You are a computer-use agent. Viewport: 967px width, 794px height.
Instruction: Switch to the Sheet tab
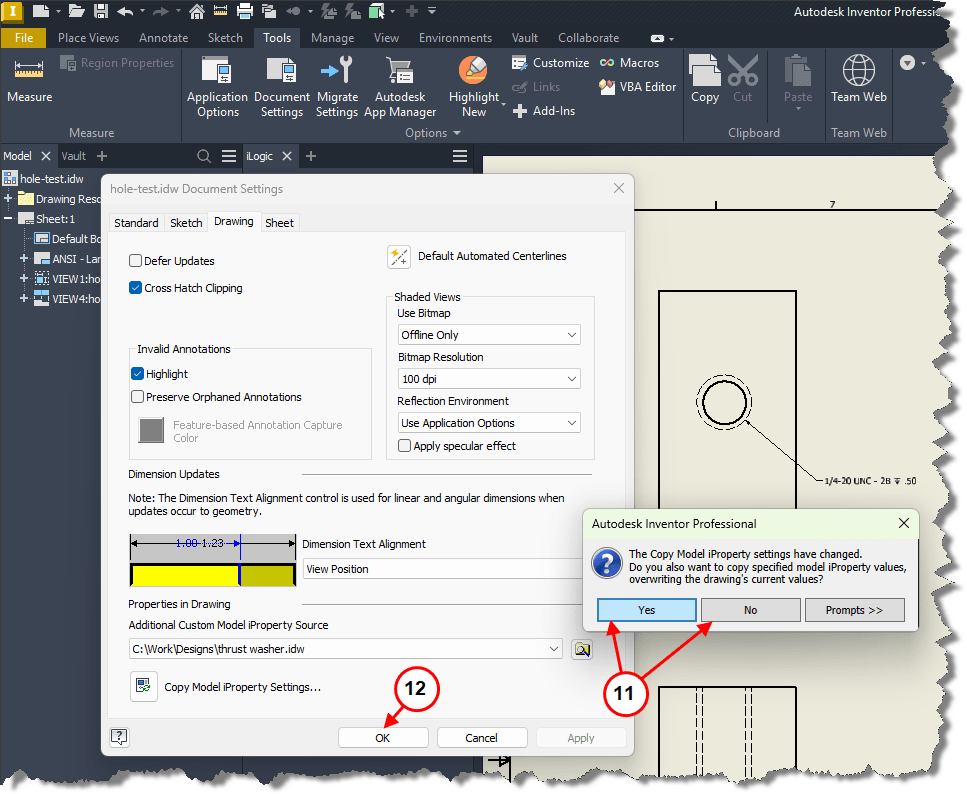[x=279, y=223]
